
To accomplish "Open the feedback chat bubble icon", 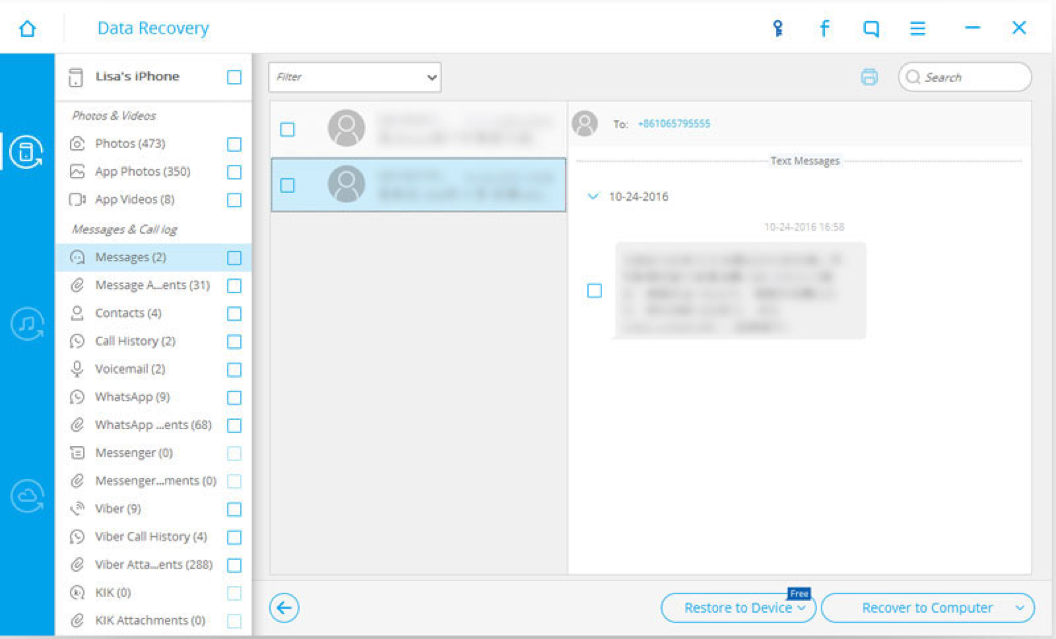I will (x=871, y=28).
